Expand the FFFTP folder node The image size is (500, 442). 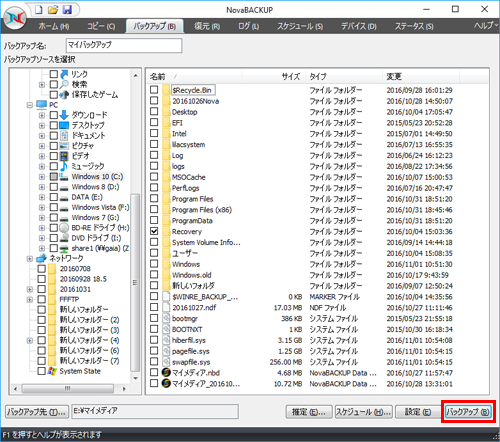pyautogui.click(x=30, y=299)
